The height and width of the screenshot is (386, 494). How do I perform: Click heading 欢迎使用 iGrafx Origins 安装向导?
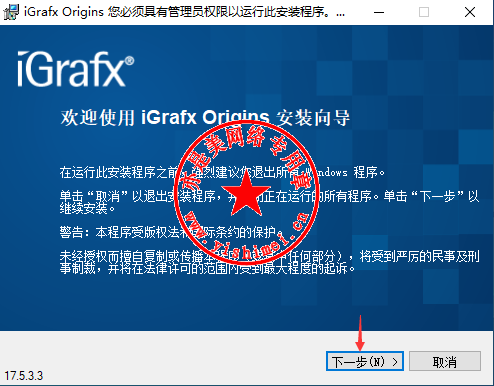pyautogui.click(x=205, y=118)
